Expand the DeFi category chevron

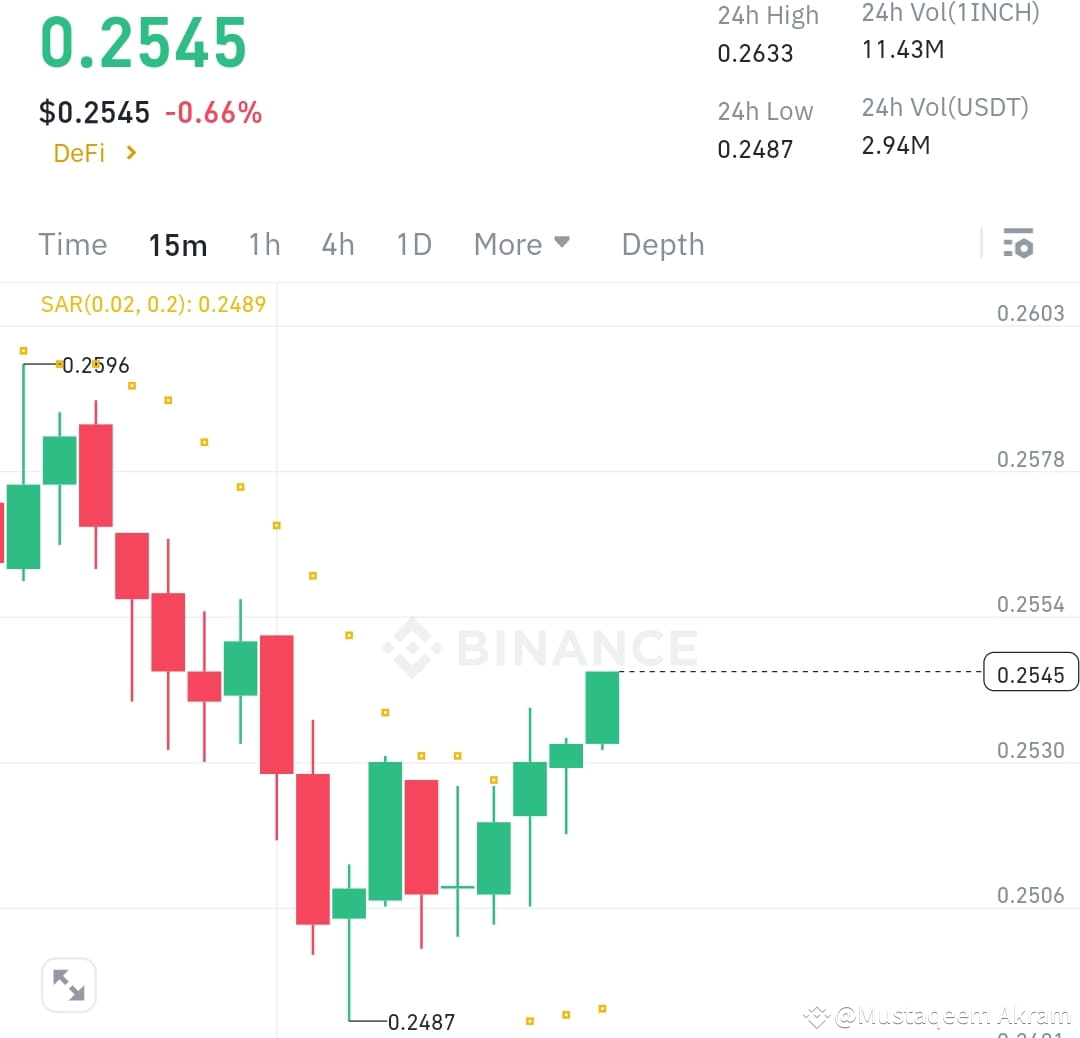[130, 153]
